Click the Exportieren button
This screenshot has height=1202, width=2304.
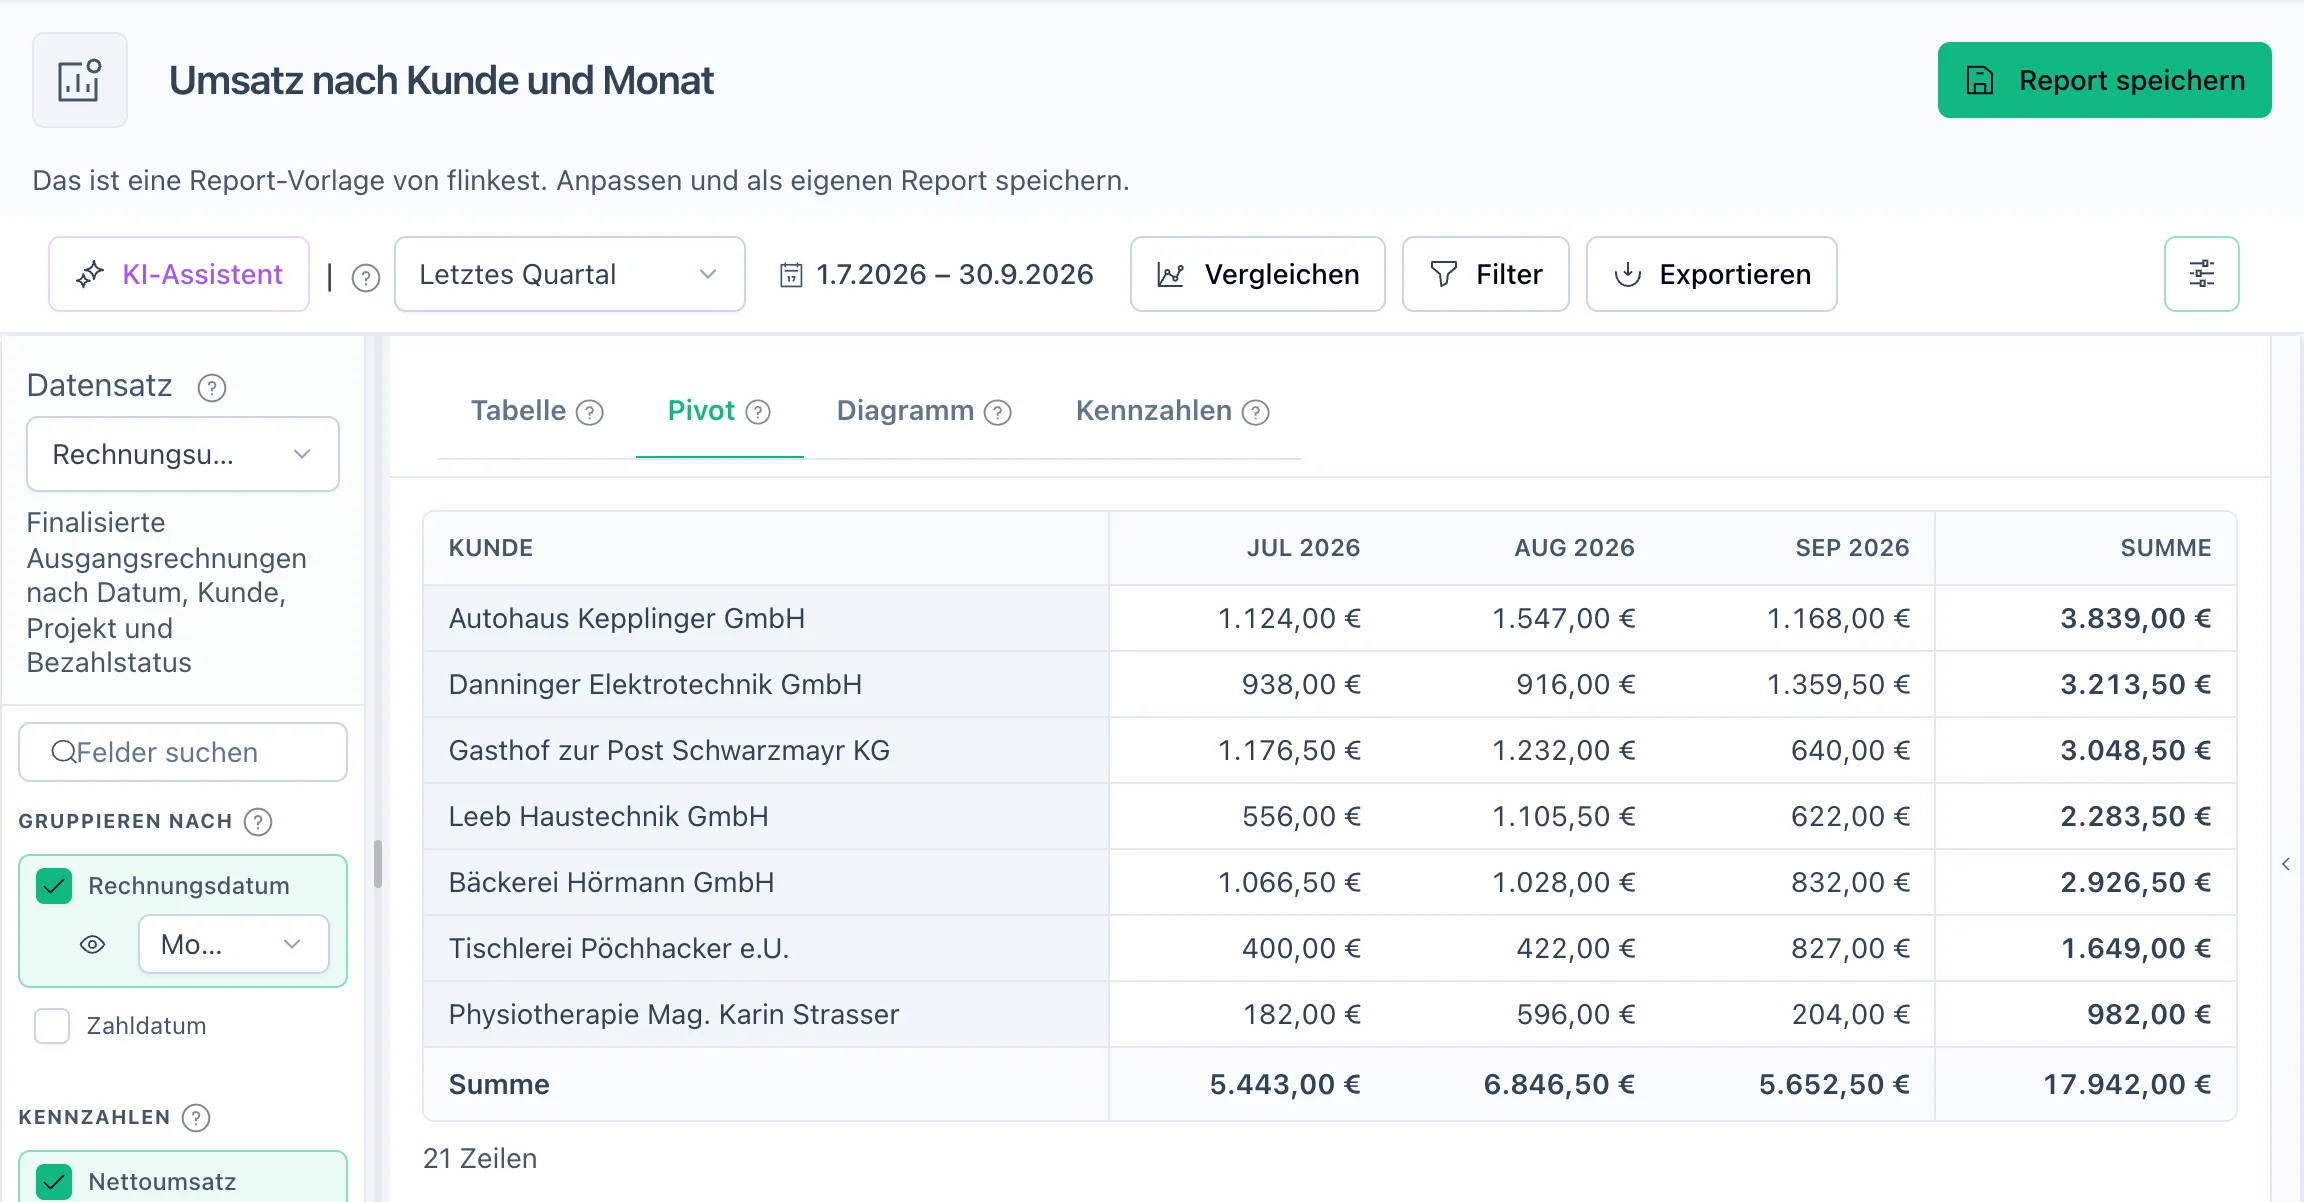click(x=1712, y=274)
